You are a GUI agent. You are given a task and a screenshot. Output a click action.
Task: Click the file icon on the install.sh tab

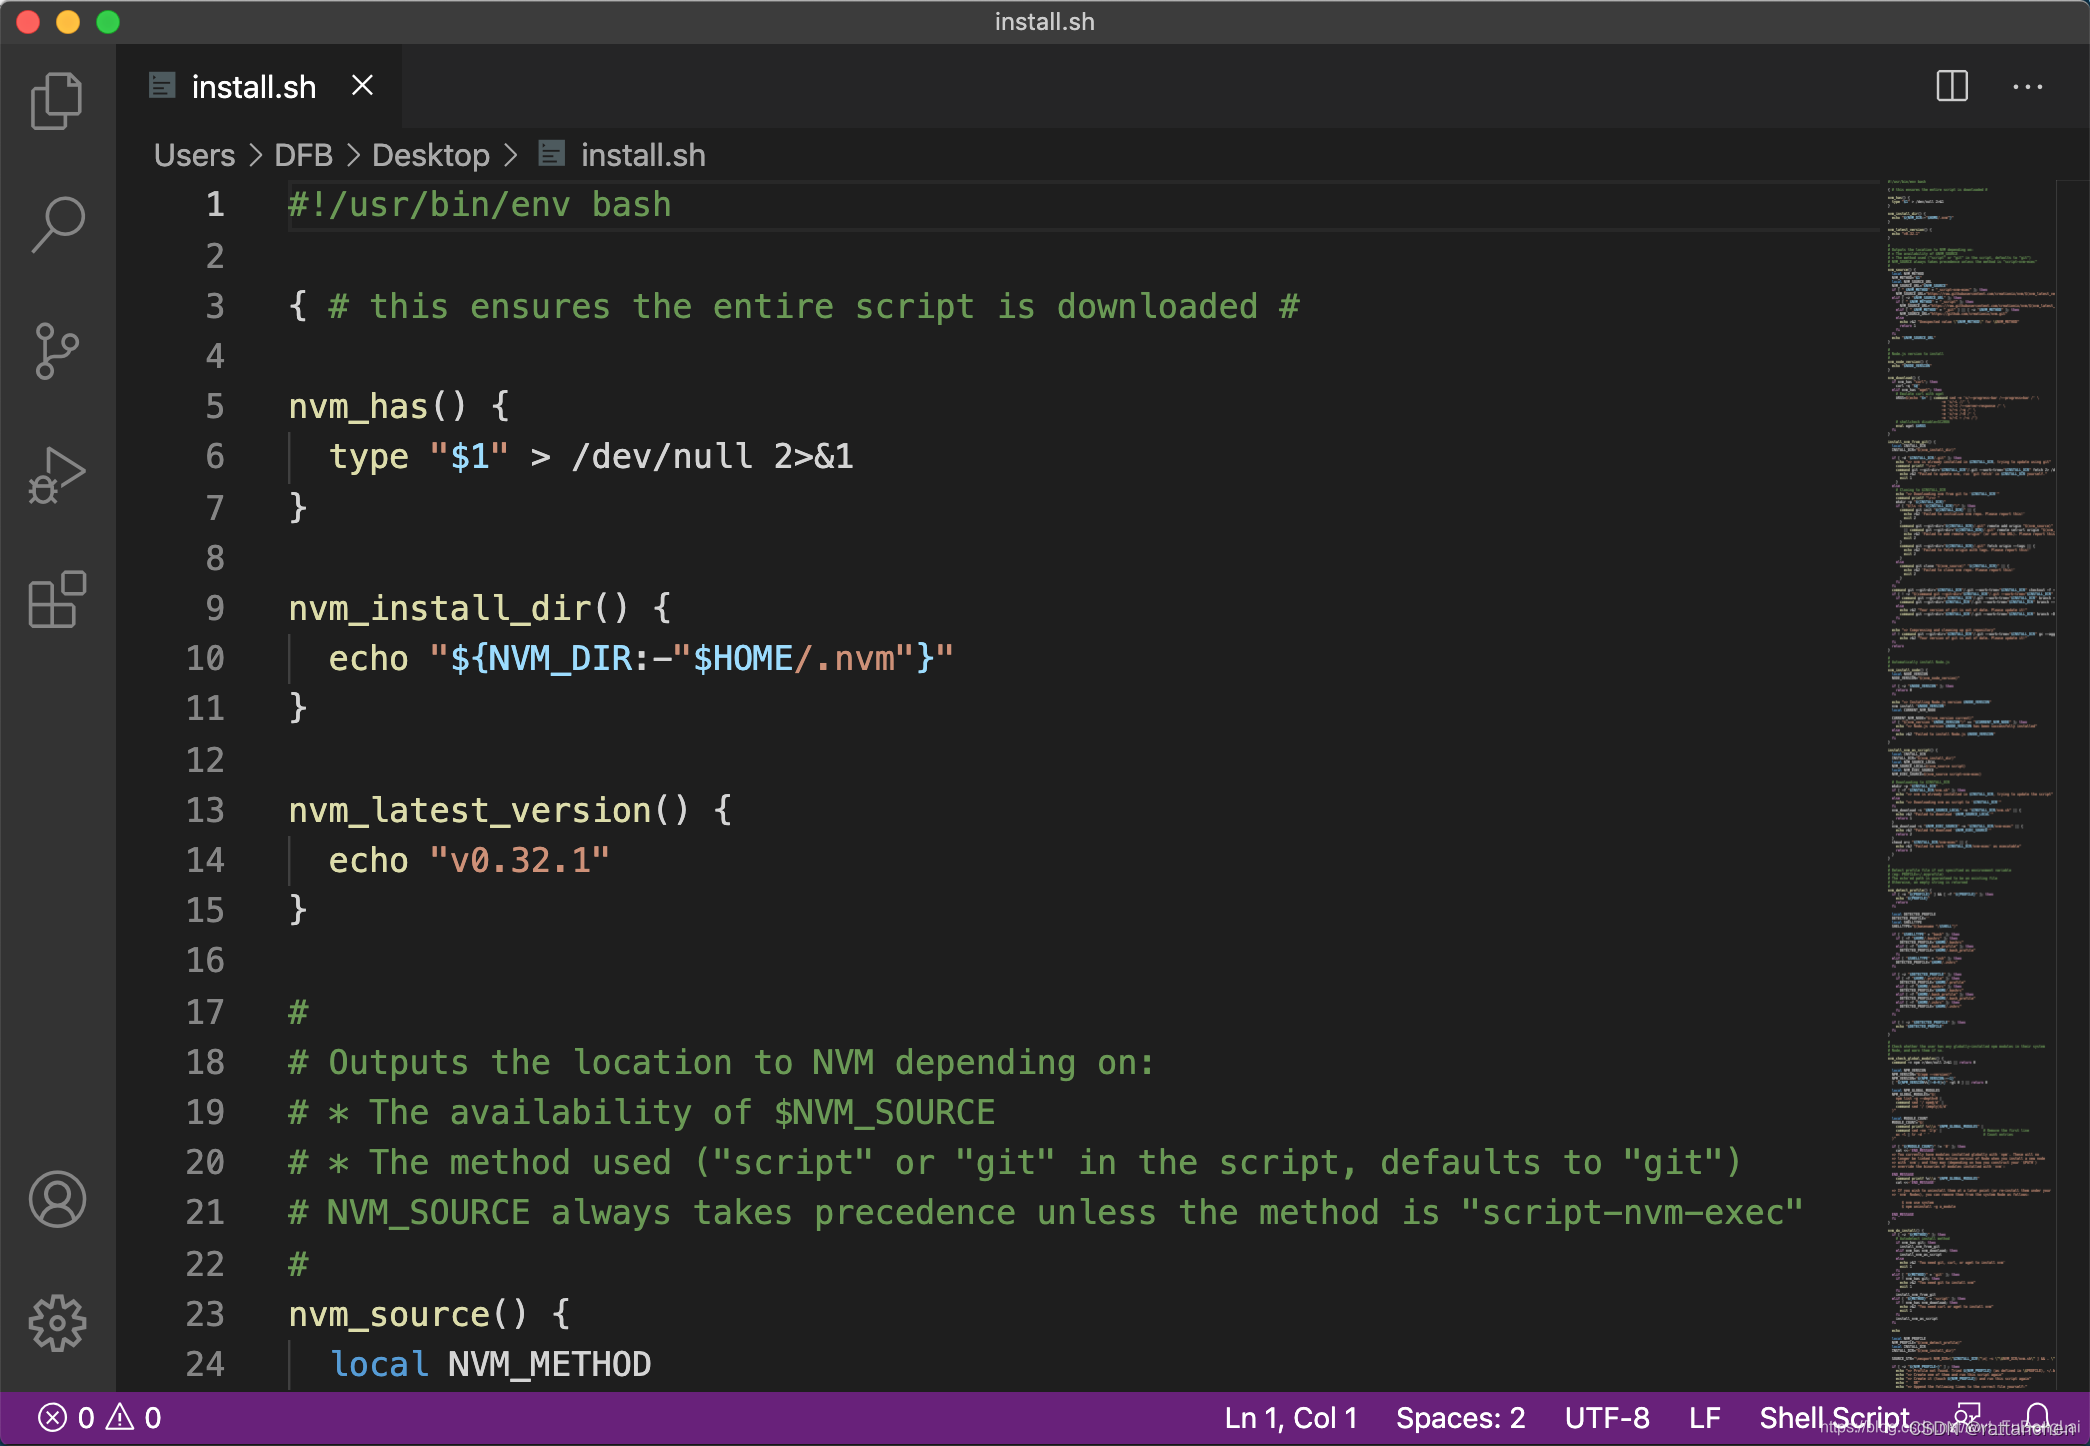(161, 86)
